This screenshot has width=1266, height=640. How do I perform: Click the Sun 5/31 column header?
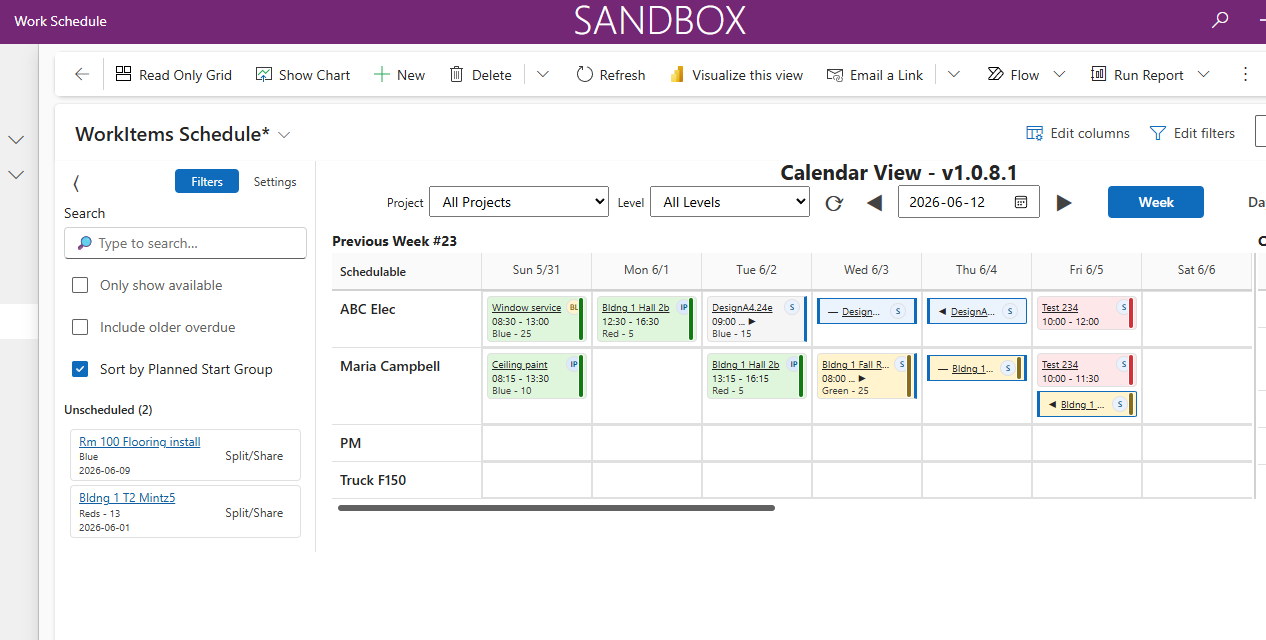pyautogui.click(x=536, y=270)
